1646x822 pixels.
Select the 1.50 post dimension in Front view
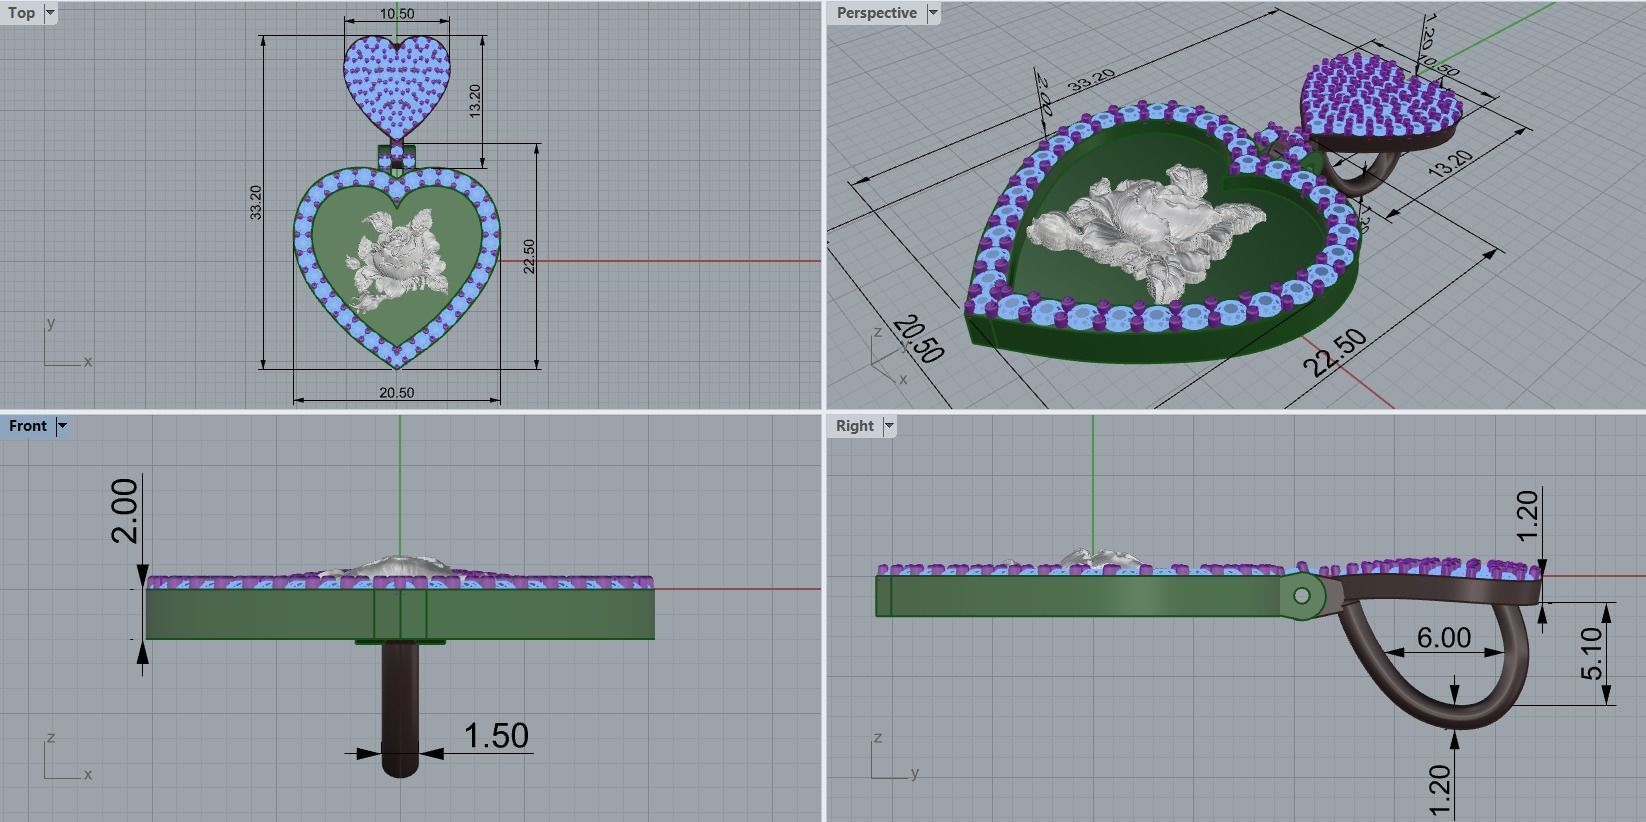[x=496, y=736]
